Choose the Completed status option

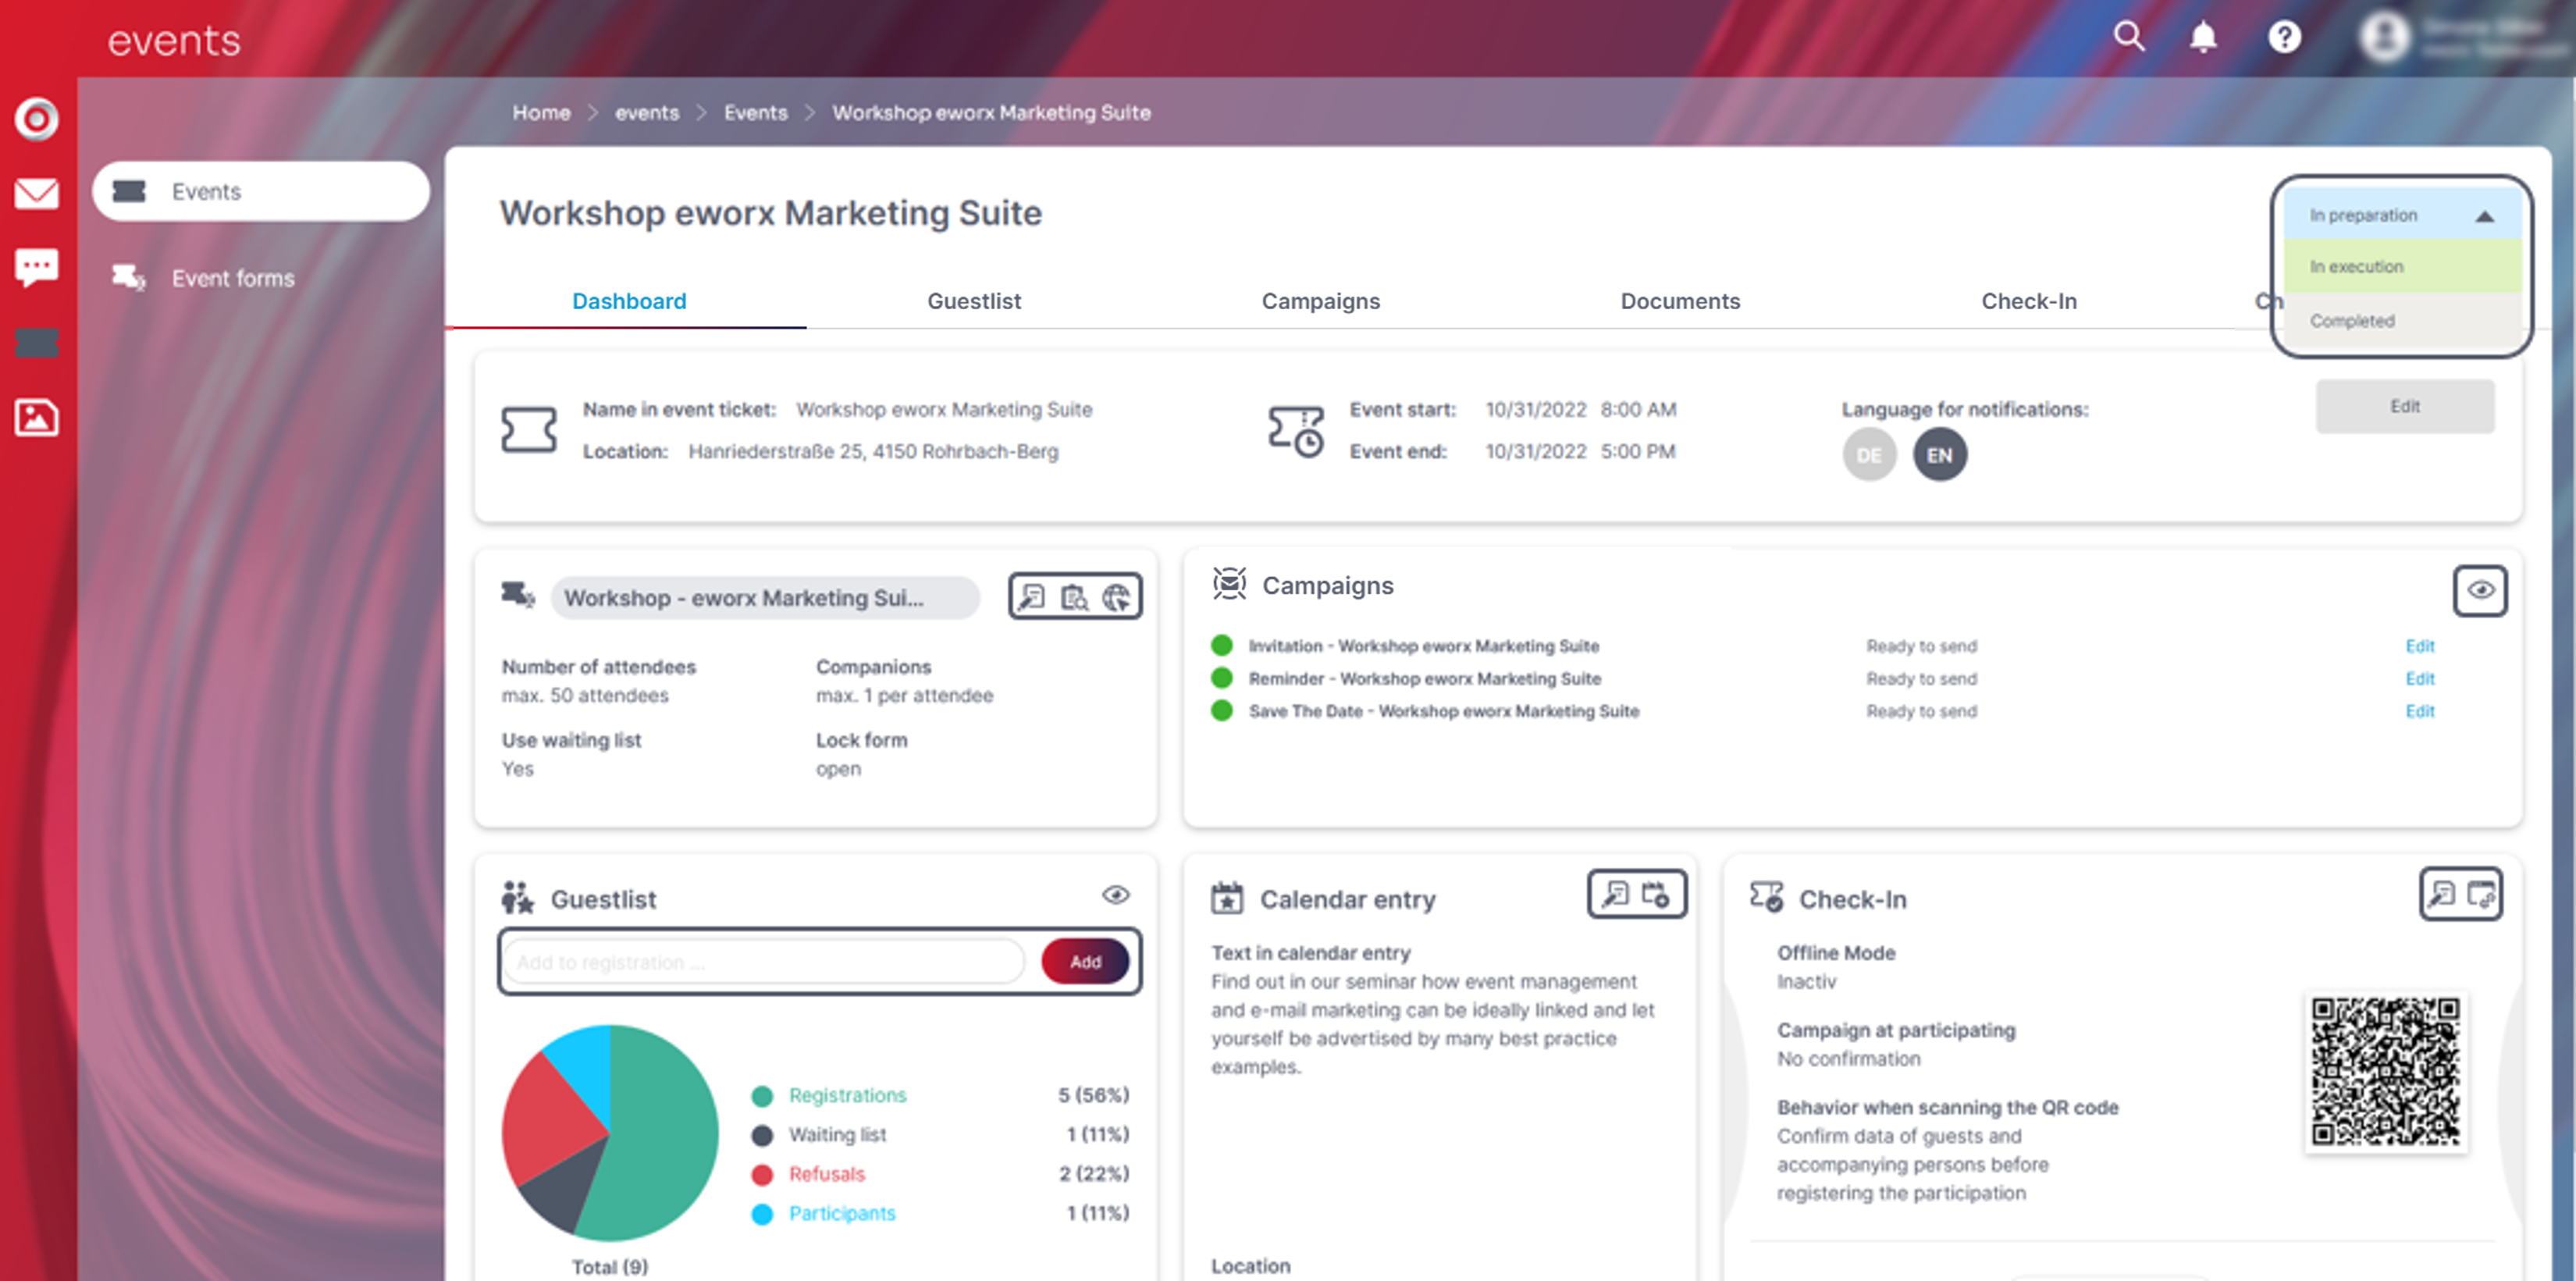tap(2401, 321)
